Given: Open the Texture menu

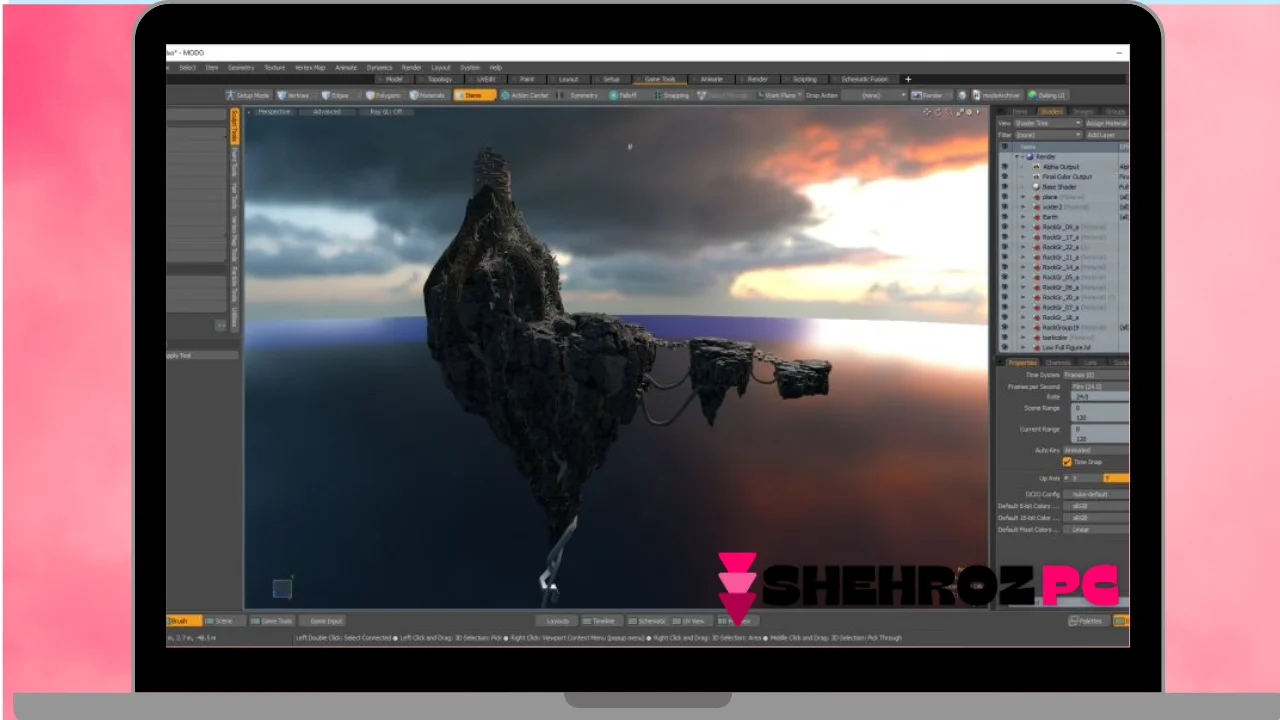Looking at the screenshot, I should click(x=274, y=67).
